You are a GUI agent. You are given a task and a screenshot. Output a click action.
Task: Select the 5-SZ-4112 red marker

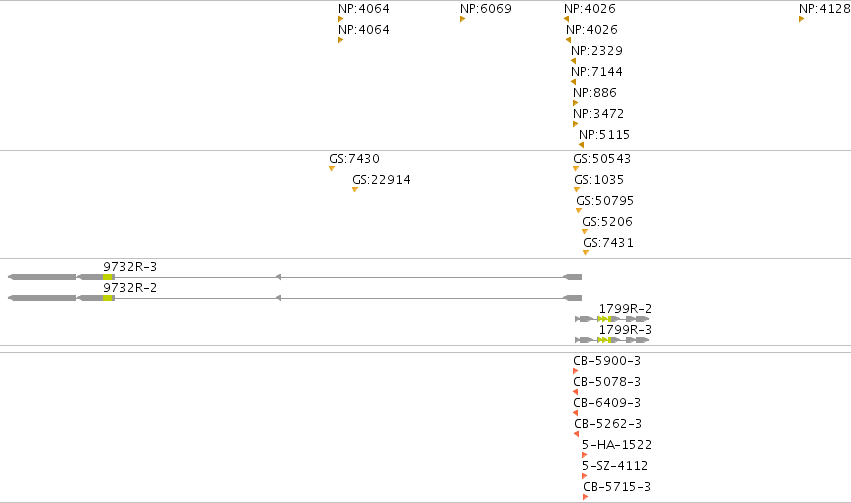click(x=585, y=476)
